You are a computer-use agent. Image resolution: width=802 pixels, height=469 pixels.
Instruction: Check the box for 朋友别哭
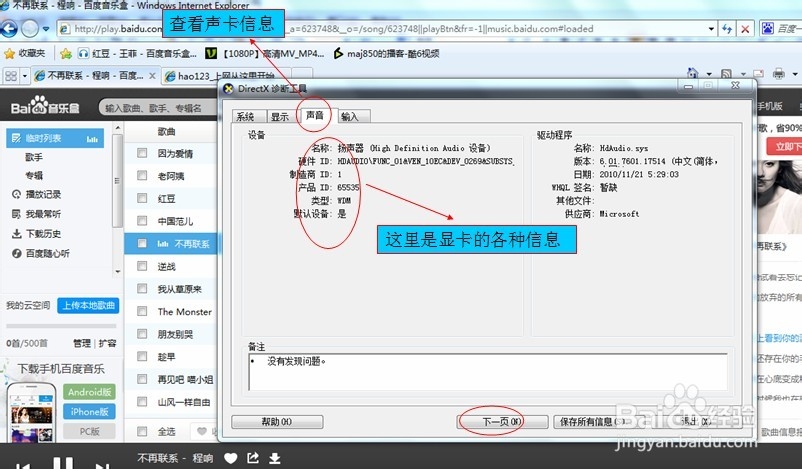coord(142,334)
